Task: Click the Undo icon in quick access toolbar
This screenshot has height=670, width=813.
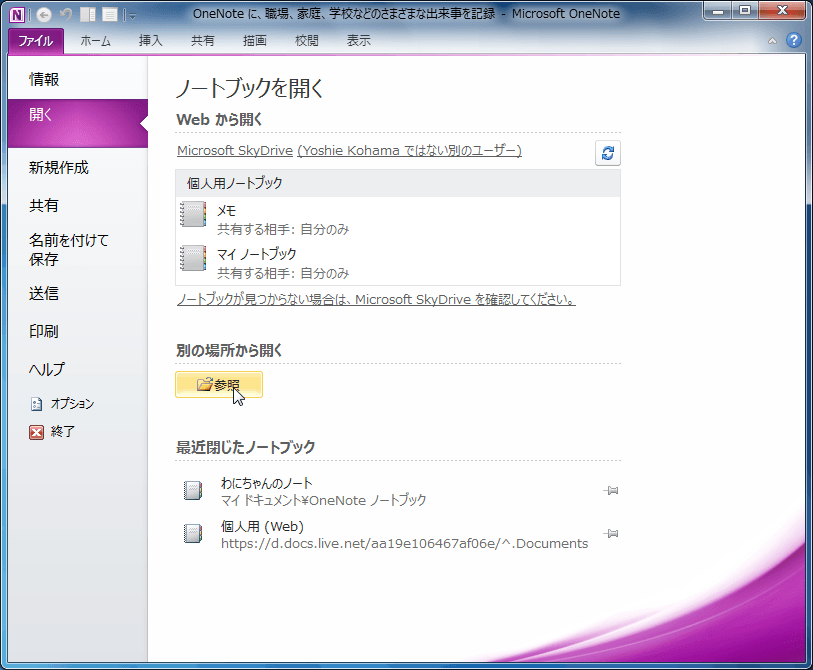Action: pyautogui.click(x=65, y=15)
